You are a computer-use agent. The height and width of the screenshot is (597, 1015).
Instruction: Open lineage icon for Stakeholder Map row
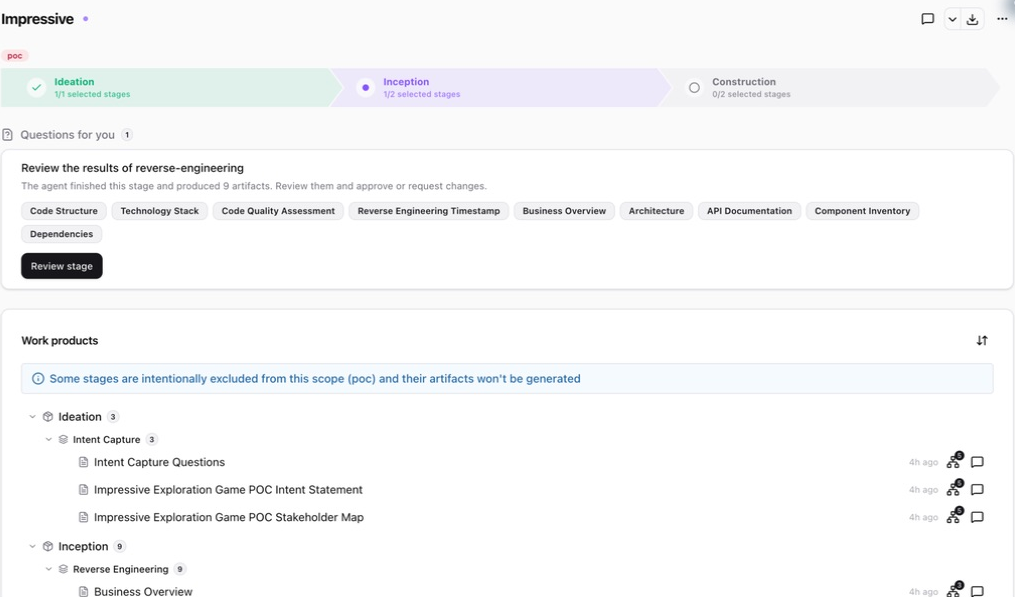954,516
